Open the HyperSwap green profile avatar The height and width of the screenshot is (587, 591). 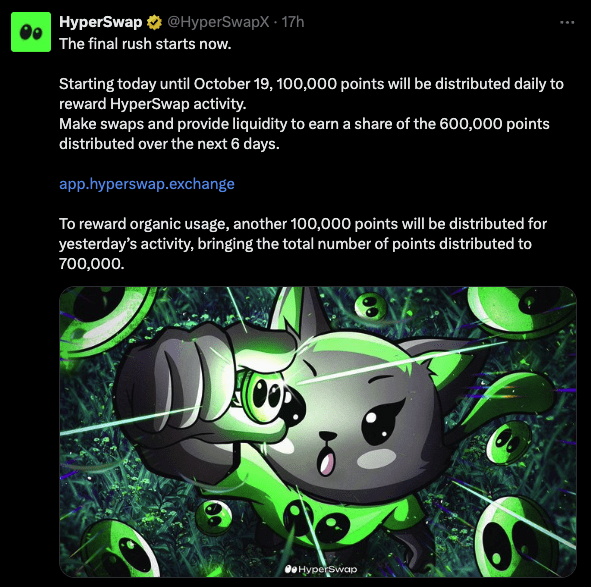[x=31, y=32]
